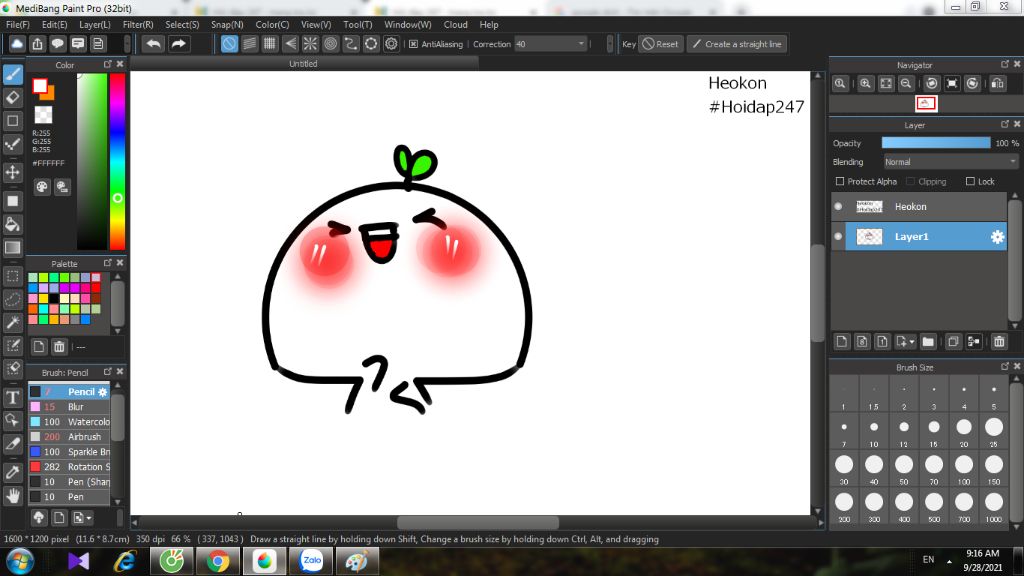
Task: Enable layer Lock checkbox
Action: pyautogui.click(x=970, y=181)
